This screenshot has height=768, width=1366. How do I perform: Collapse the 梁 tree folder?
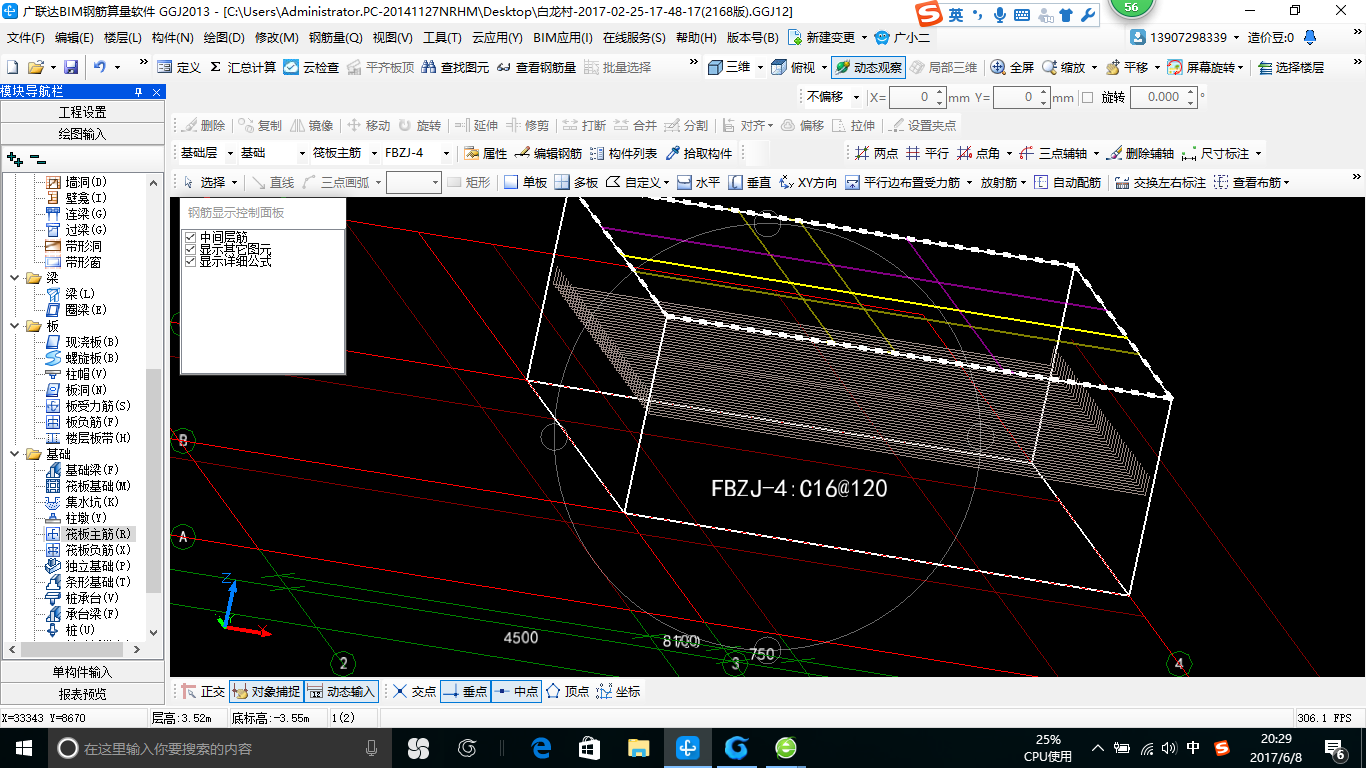14,278
